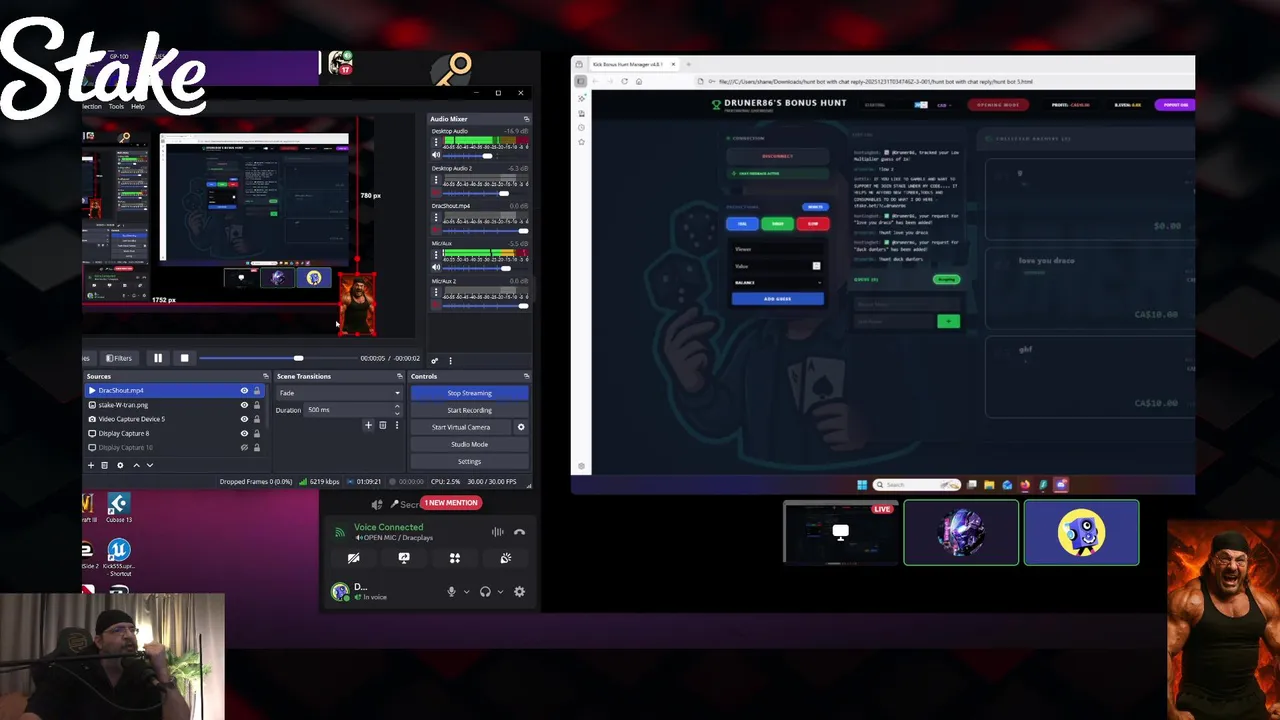This screenshot has width=1280, height=720.
Task: Hide the stake-W-tran.png source
Action: coord(244,405)
